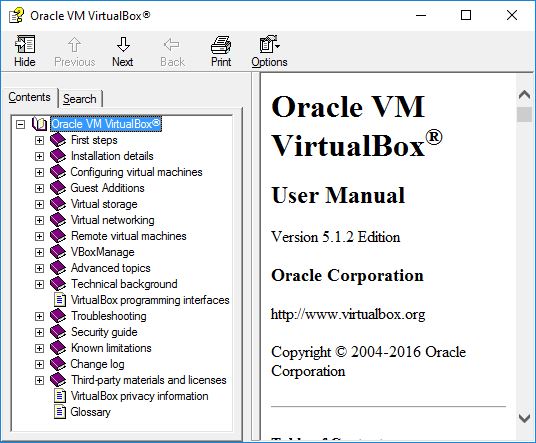Click the book icon beside Advanced topics
The width and height of the screenshot is (536, 443).
[58, 268]
